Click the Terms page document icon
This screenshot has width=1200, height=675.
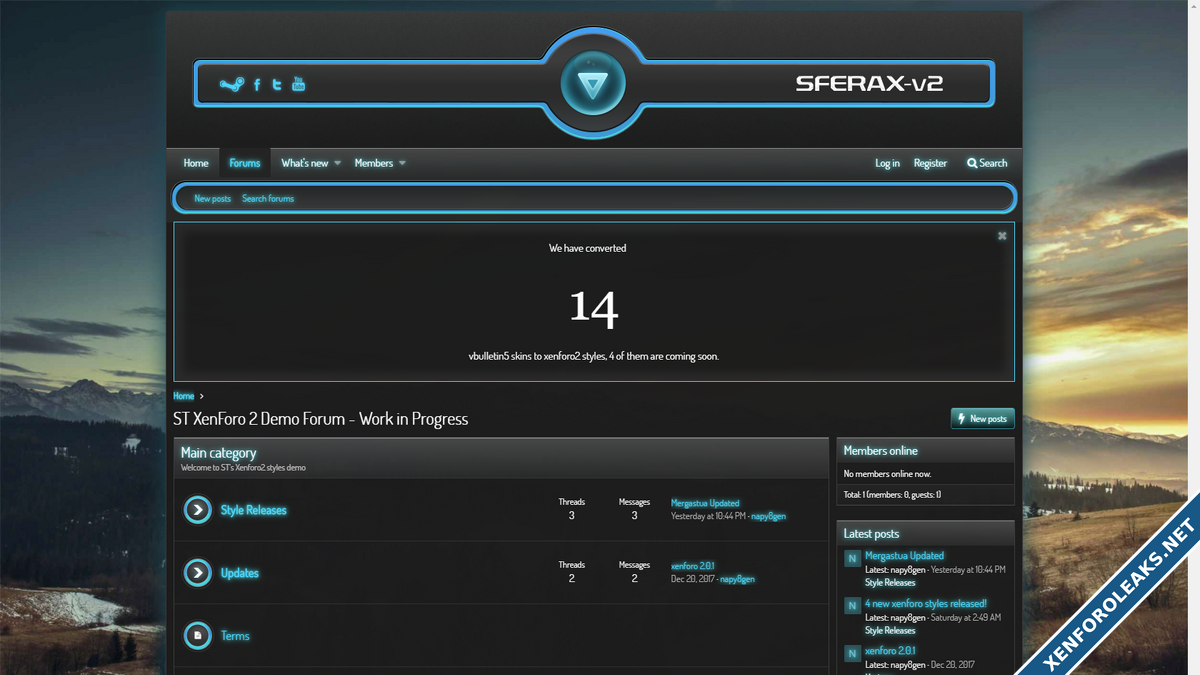[198, 636]
